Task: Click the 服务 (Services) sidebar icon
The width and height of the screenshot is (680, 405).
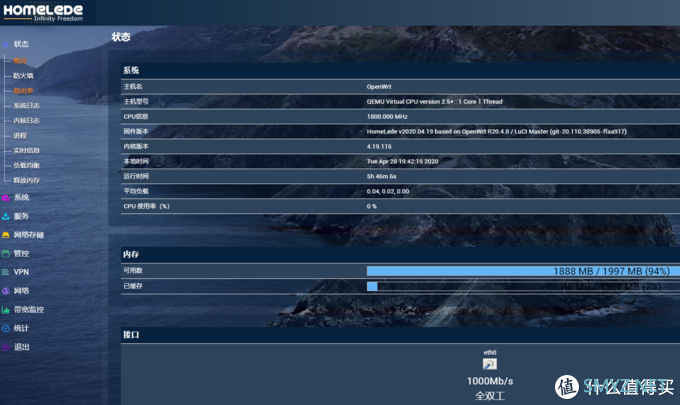Action: coord(6,216)
